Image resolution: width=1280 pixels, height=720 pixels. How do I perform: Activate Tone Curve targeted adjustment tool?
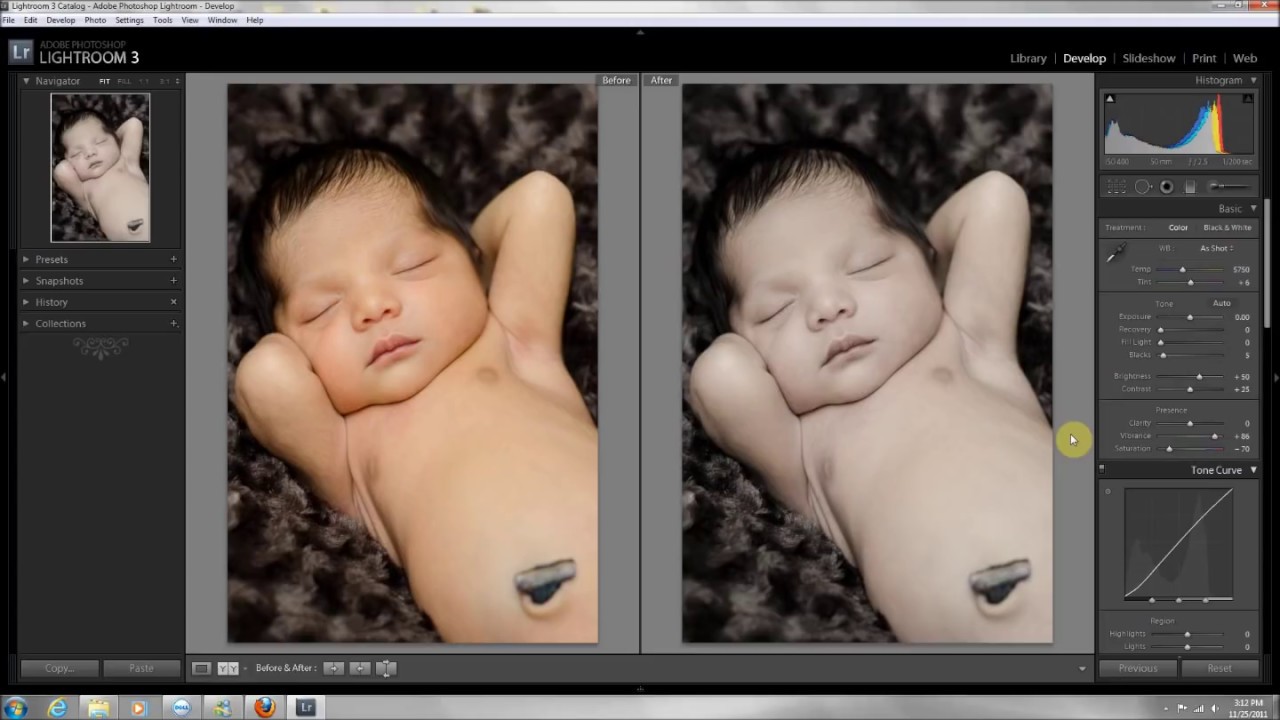coord(1107,491)
